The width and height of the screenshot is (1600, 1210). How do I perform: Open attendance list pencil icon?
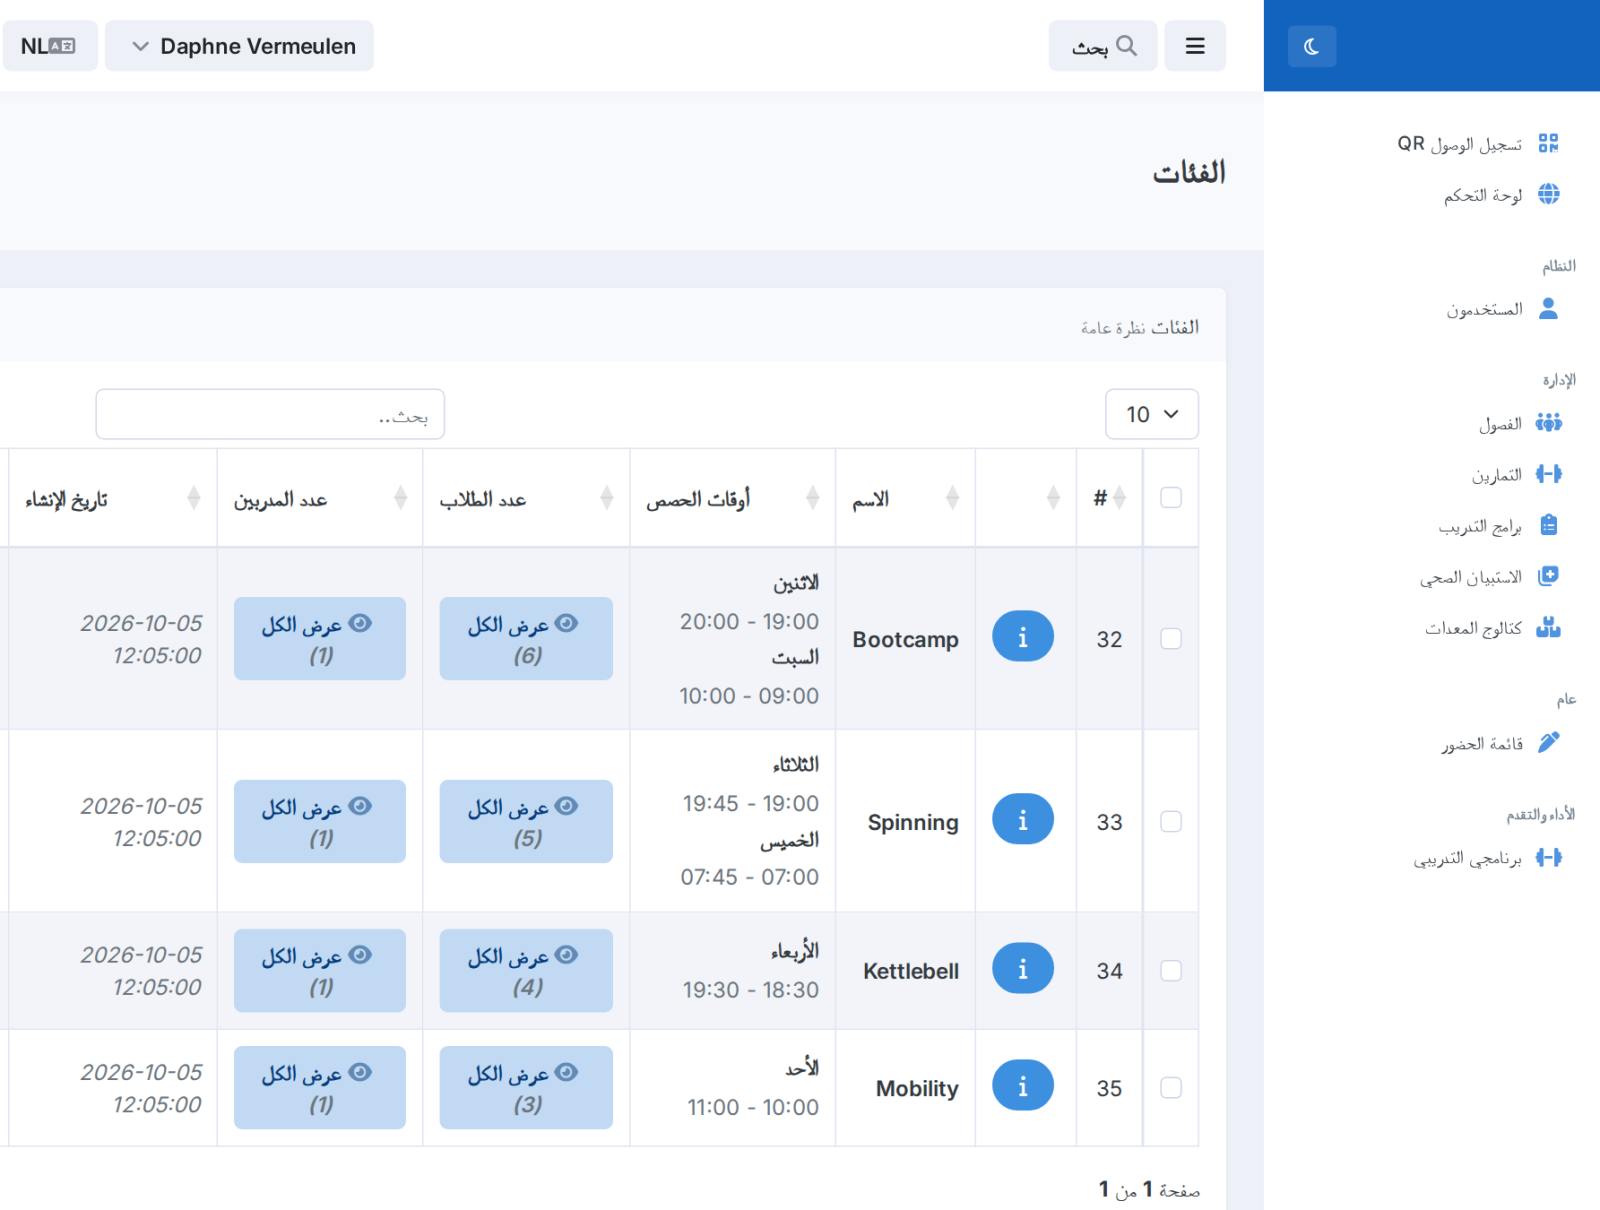pos(1548,742)
